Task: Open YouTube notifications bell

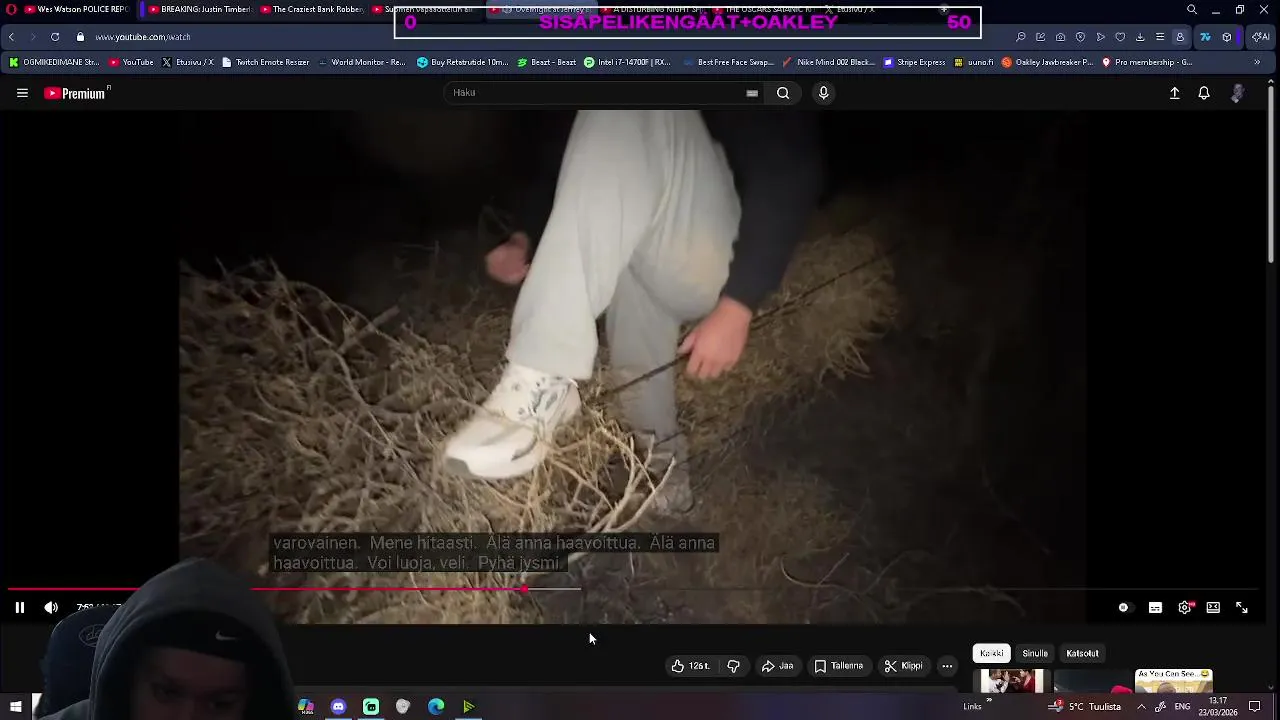Action: point(1204,93)
